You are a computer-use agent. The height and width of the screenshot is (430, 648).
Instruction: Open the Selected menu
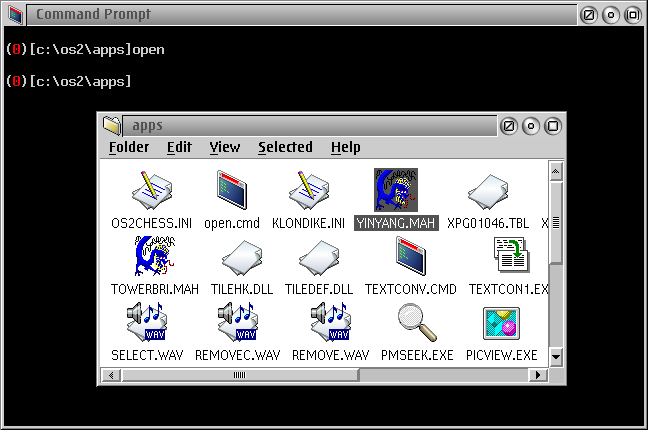285,147
